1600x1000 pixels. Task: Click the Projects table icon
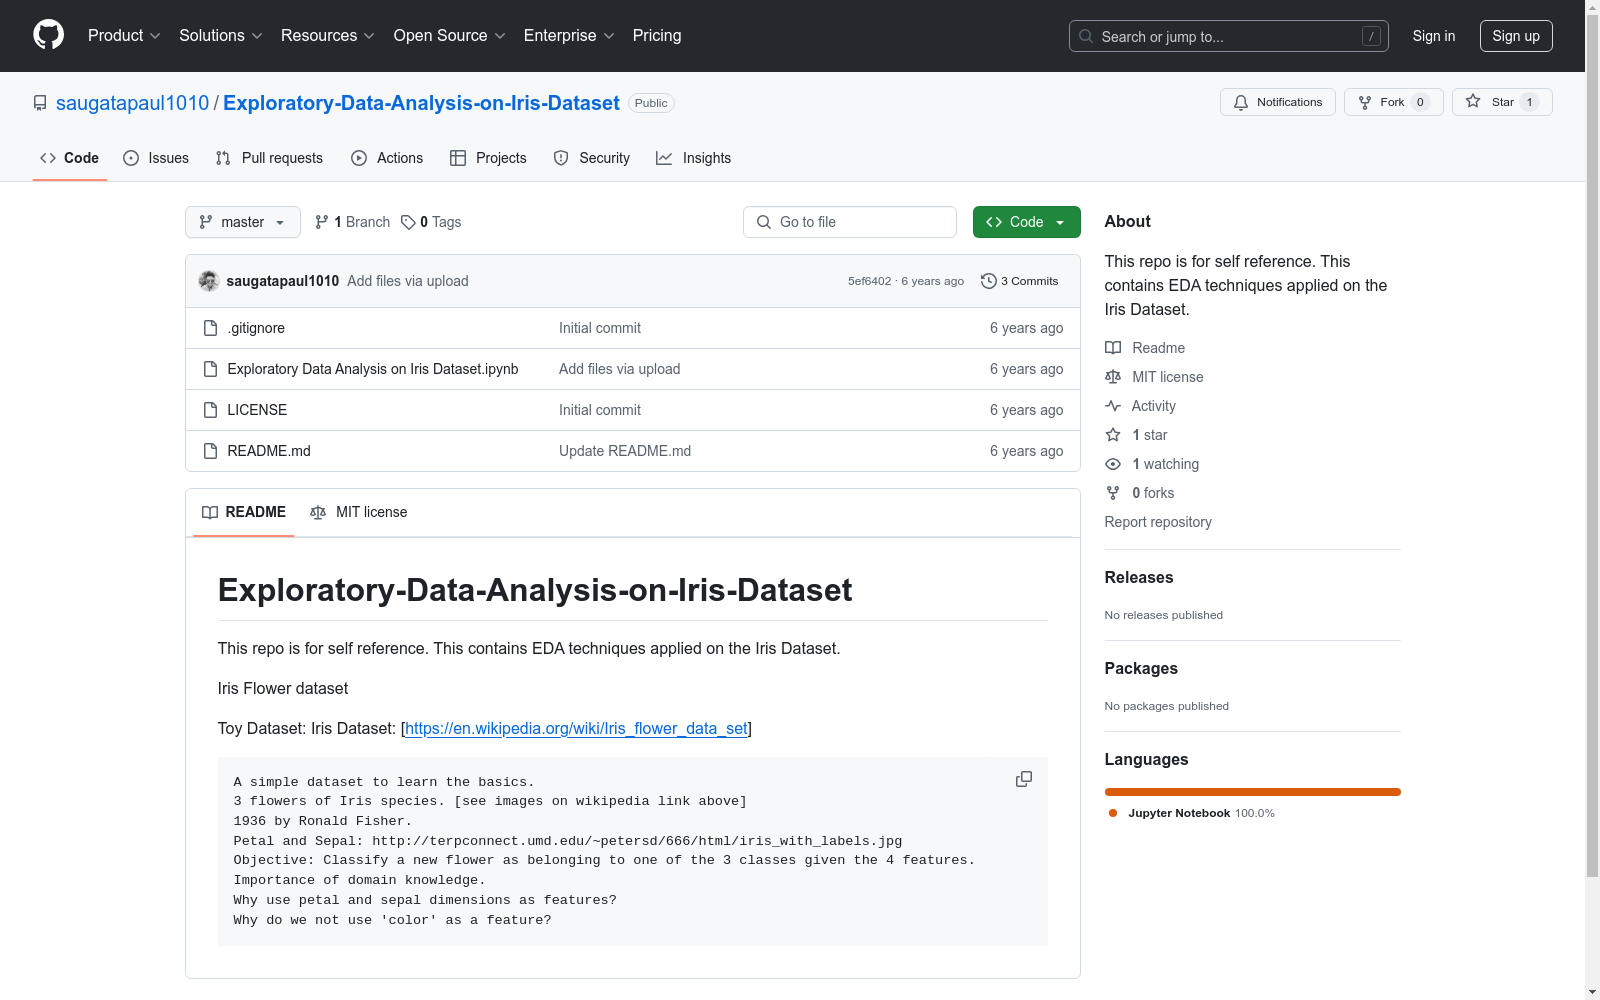click(458, 158)
